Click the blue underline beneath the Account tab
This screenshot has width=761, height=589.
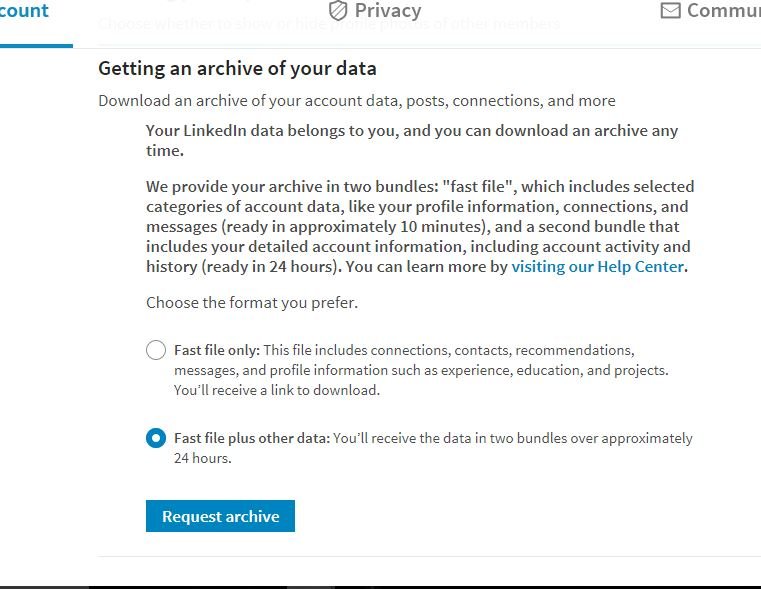36,46
